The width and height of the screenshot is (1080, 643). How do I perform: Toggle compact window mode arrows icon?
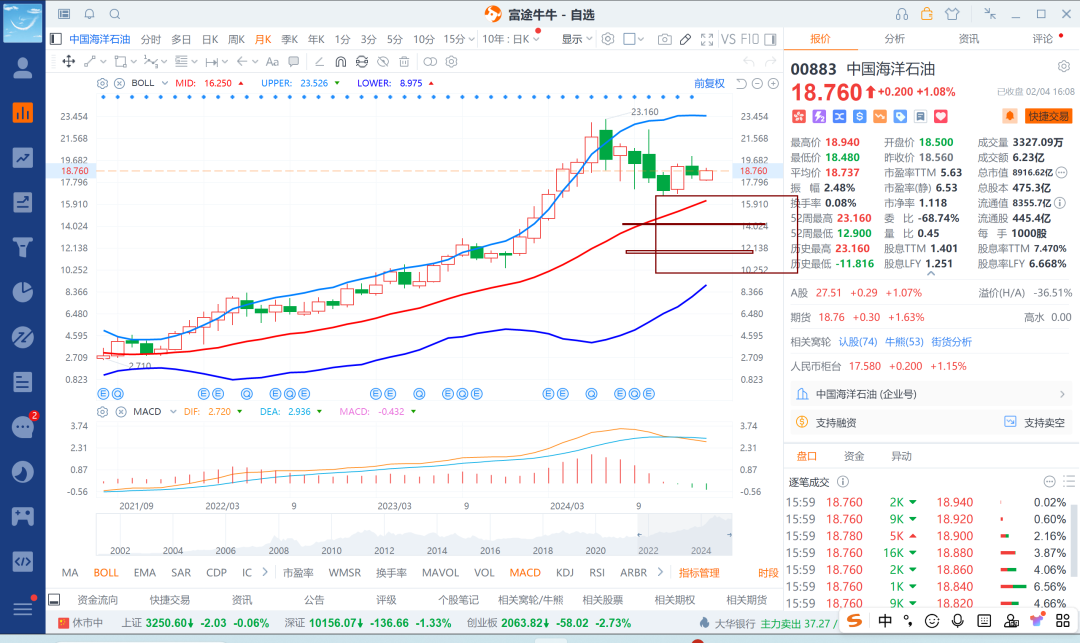coord(990,14)
